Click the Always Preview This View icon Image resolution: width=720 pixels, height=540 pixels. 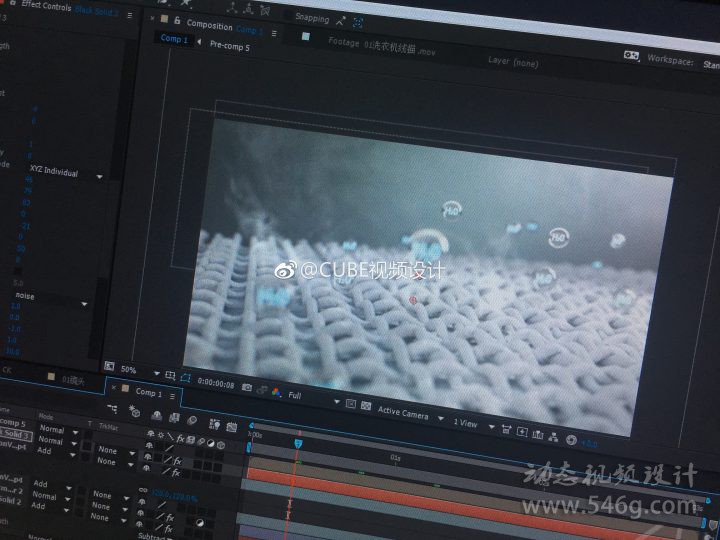tap(109, 366)
